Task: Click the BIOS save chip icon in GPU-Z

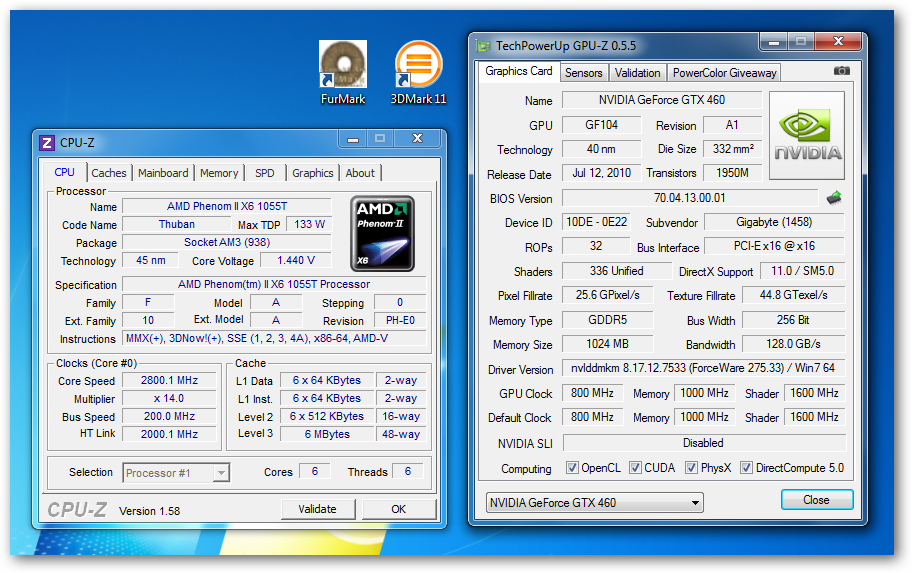Action: [x=834, y=198]
